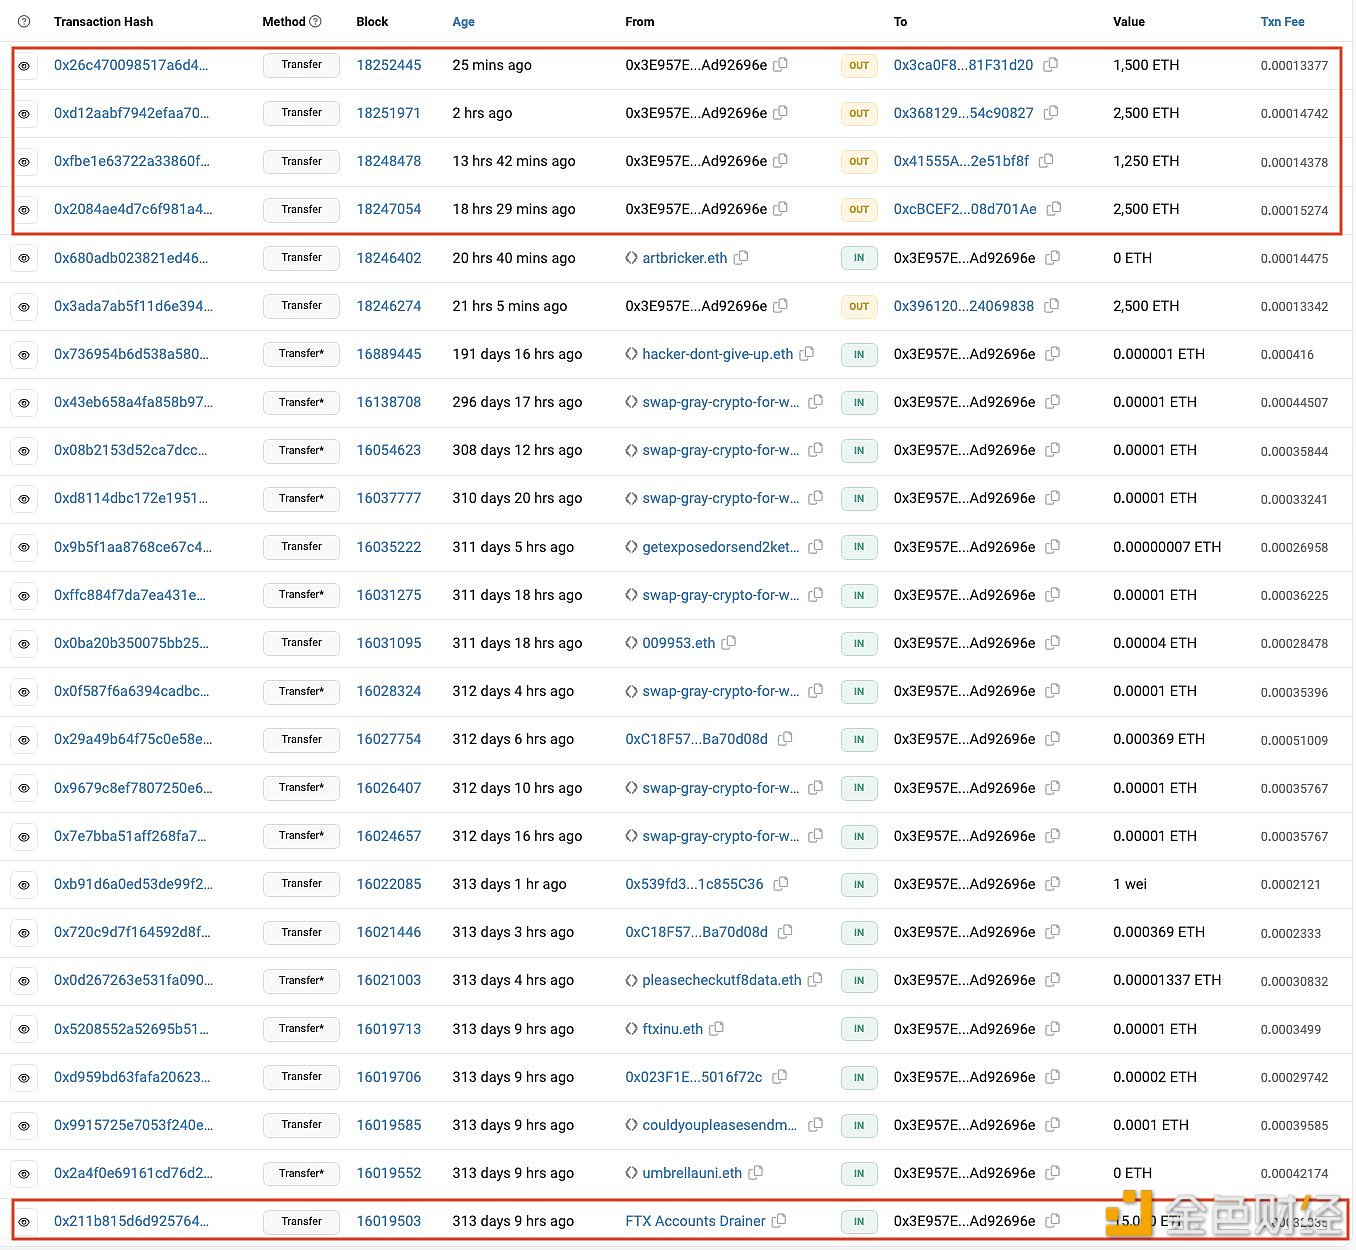Open block 16019503
Image resolution: width=1356 pixels, height=1250 pixels.
point(389,1221)
